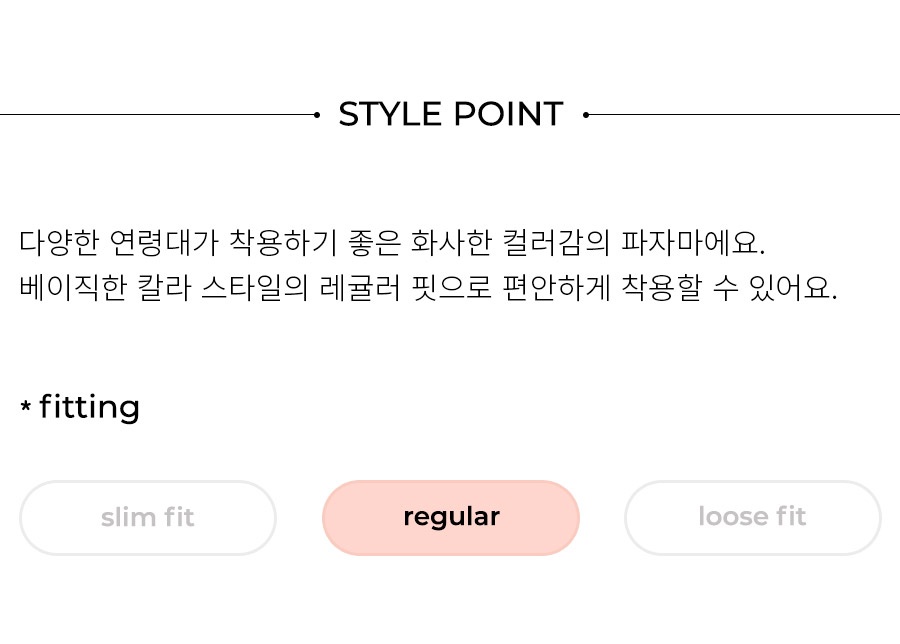Click the STYLE POINT heading
This screenshot has width=900, height=644.
pos(451,114)
